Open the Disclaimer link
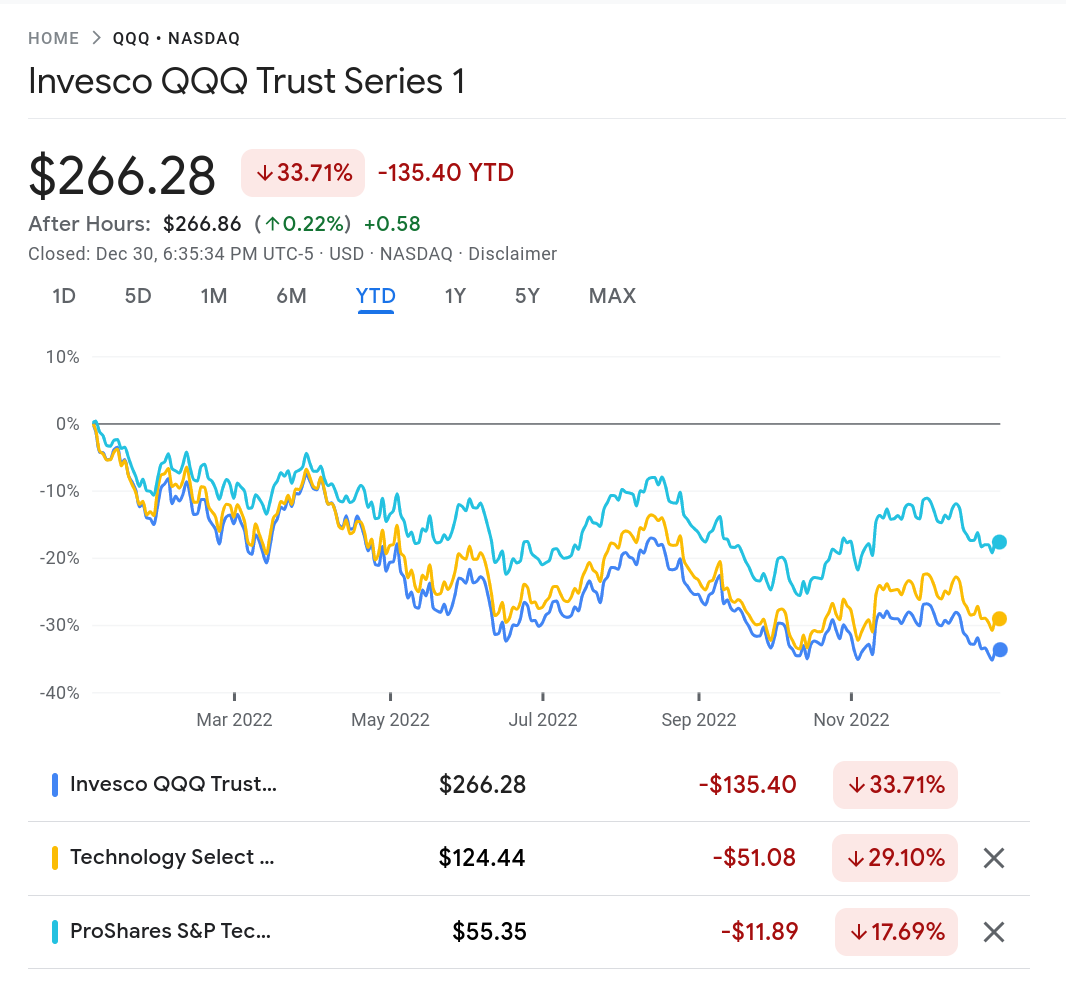1066x982 pixels. pos(512,254)
